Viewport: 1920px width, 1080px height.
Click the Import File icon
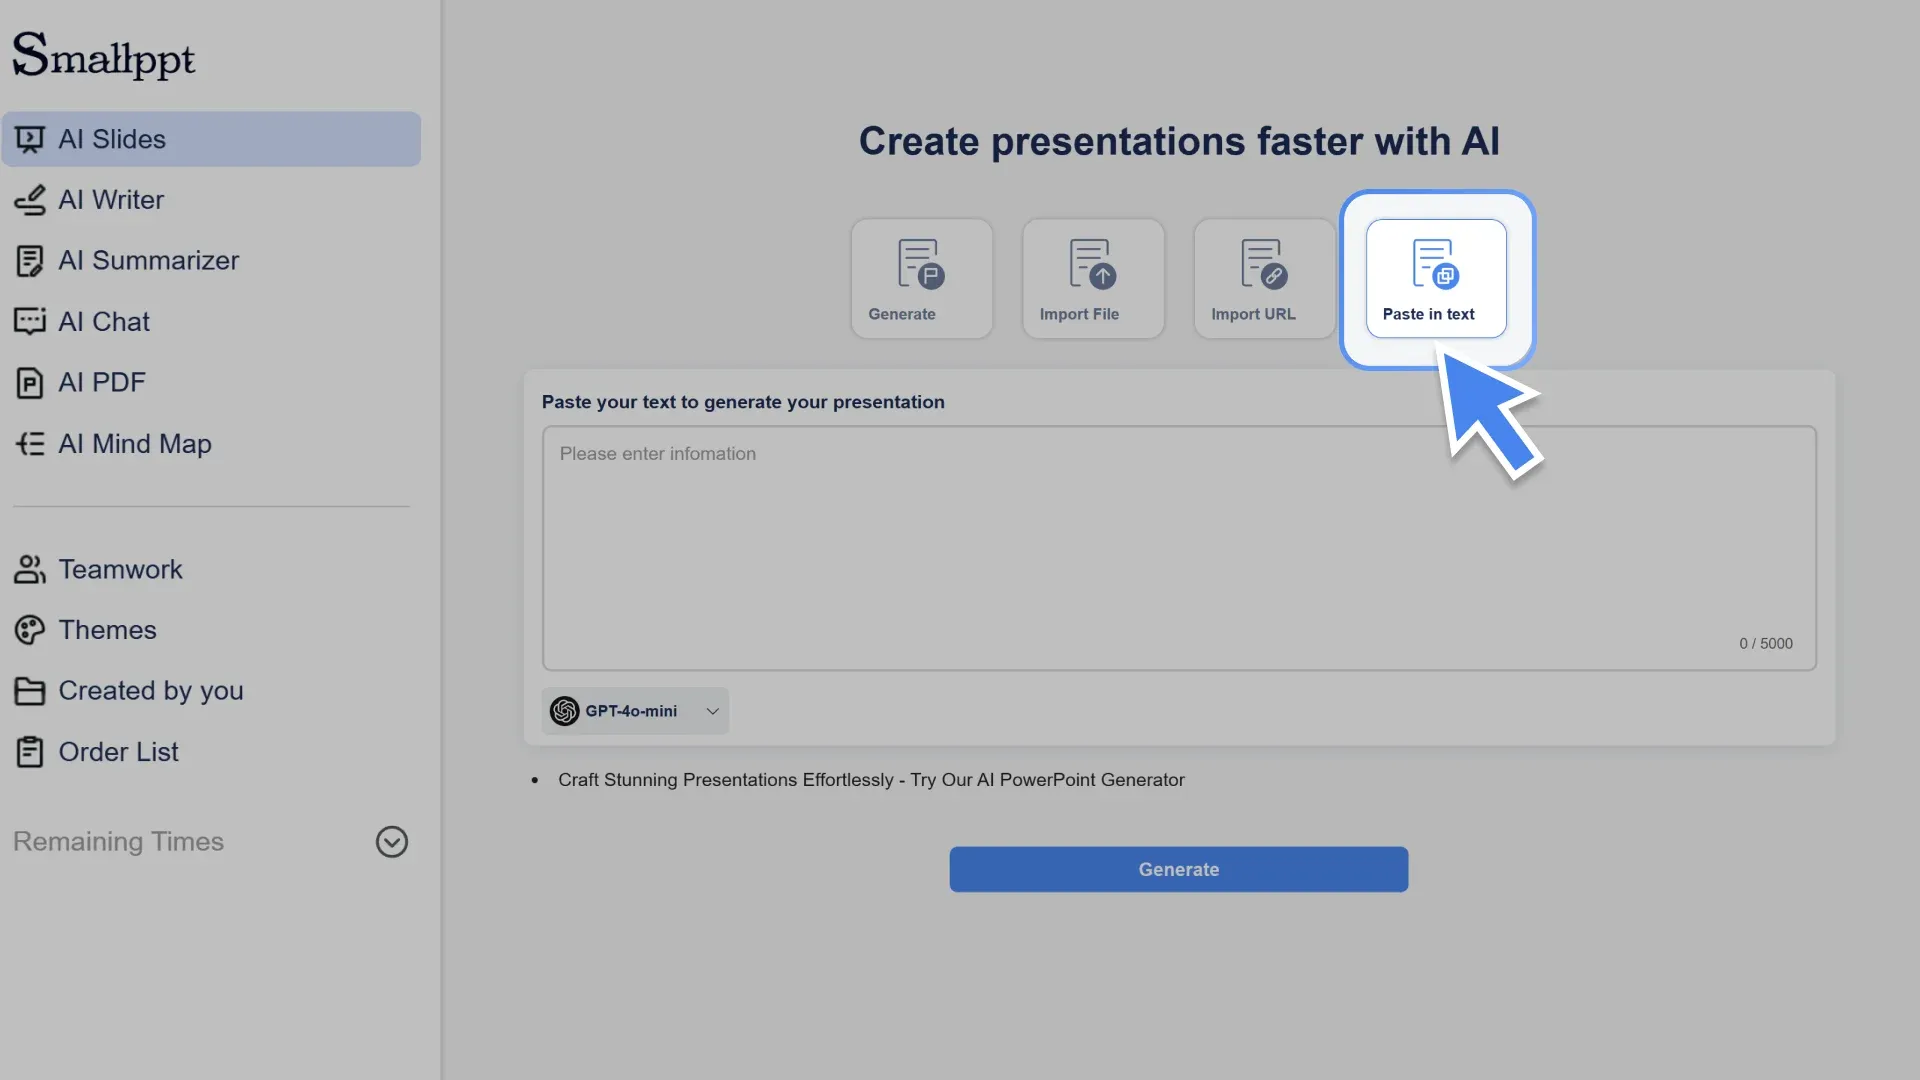click(1092, 277)
